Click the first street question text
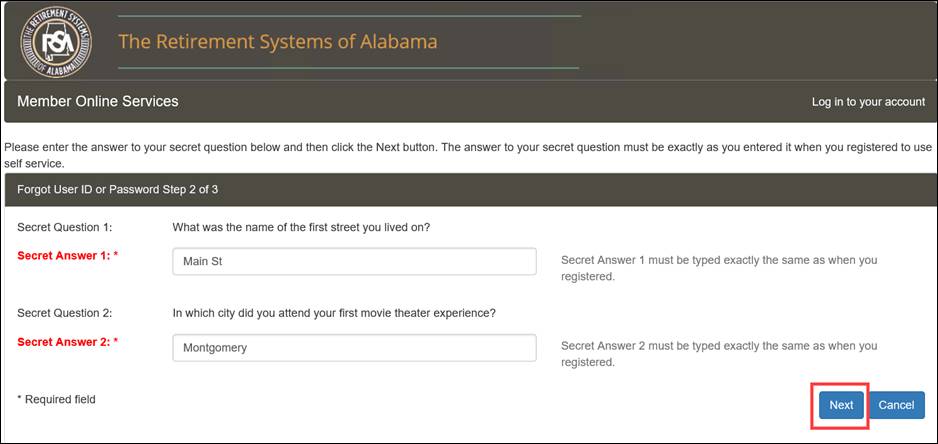 point(302,227)
